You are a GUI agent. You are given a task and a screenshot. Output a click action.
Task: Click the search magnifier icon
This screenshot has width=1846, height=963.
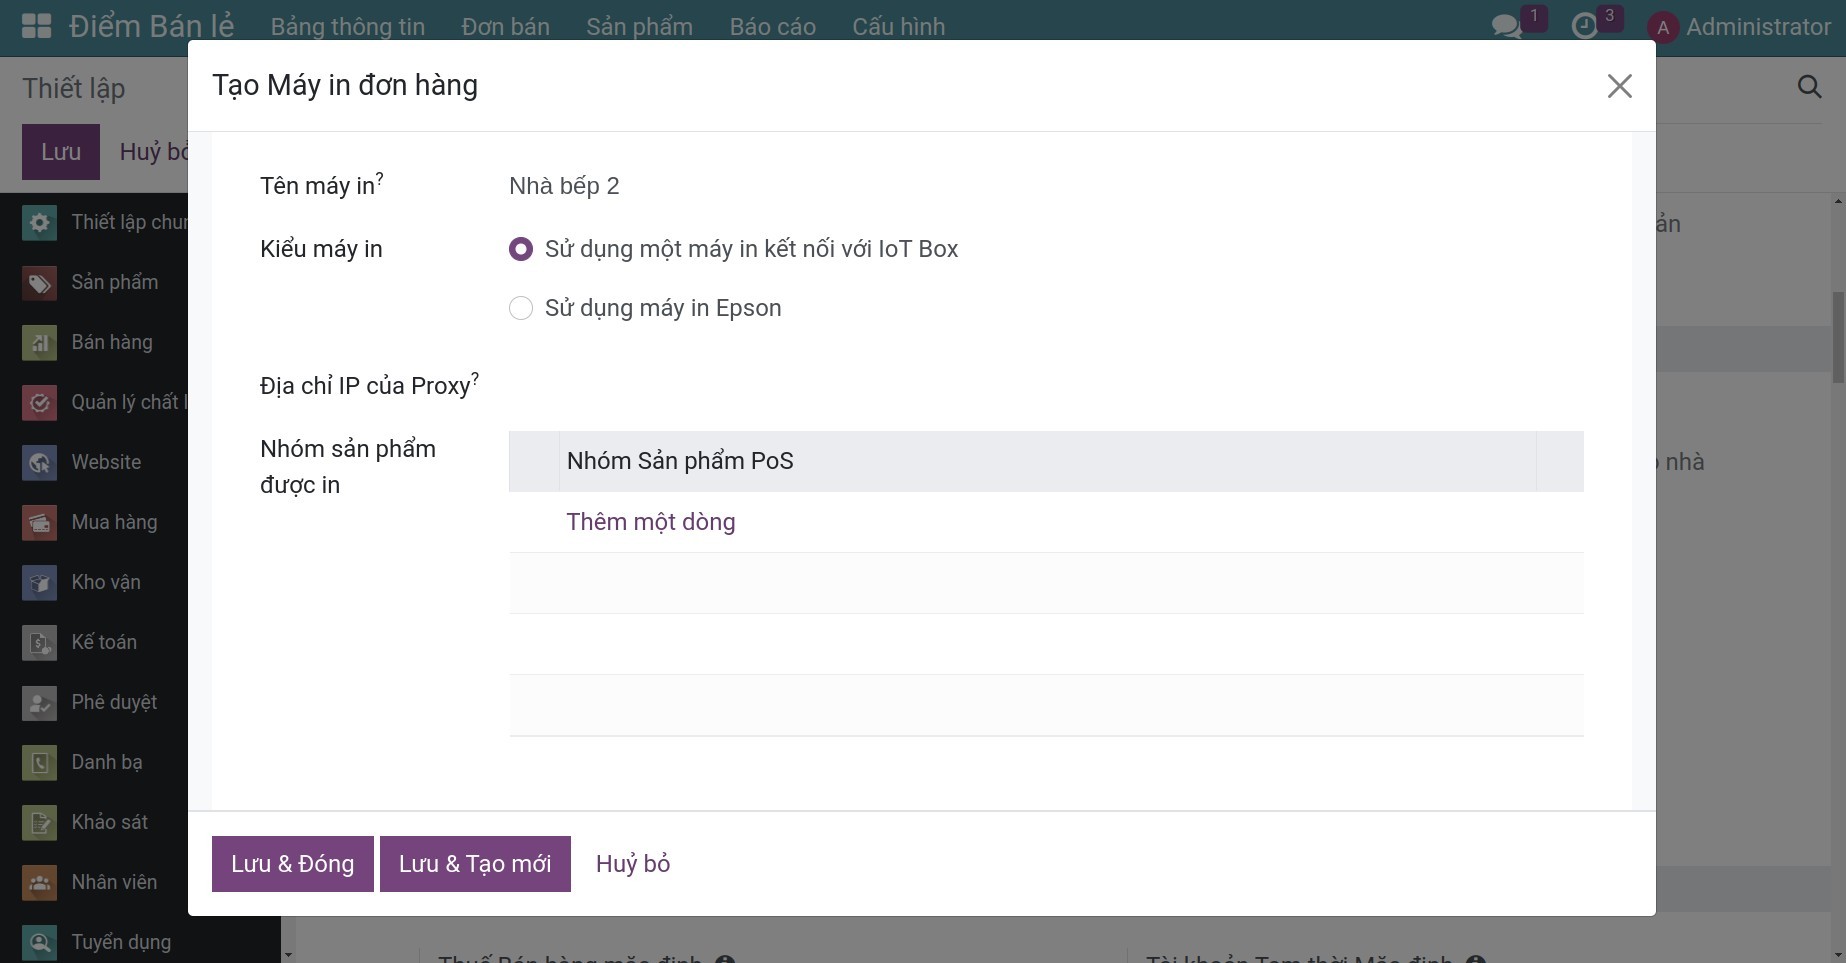point(1809,87)
